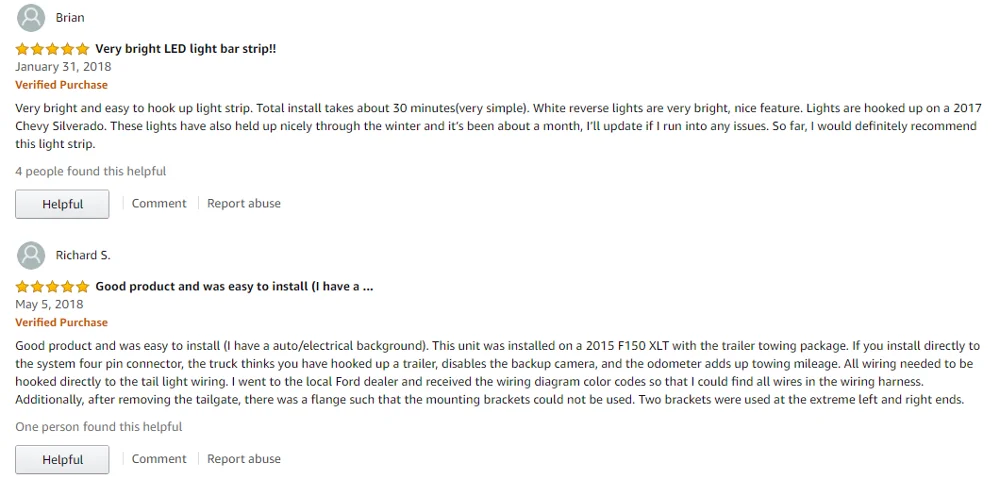Mark Richard S.'s review as Helpful
Image resolution: width=1000 pixels, height=479 pixels.
62,460
